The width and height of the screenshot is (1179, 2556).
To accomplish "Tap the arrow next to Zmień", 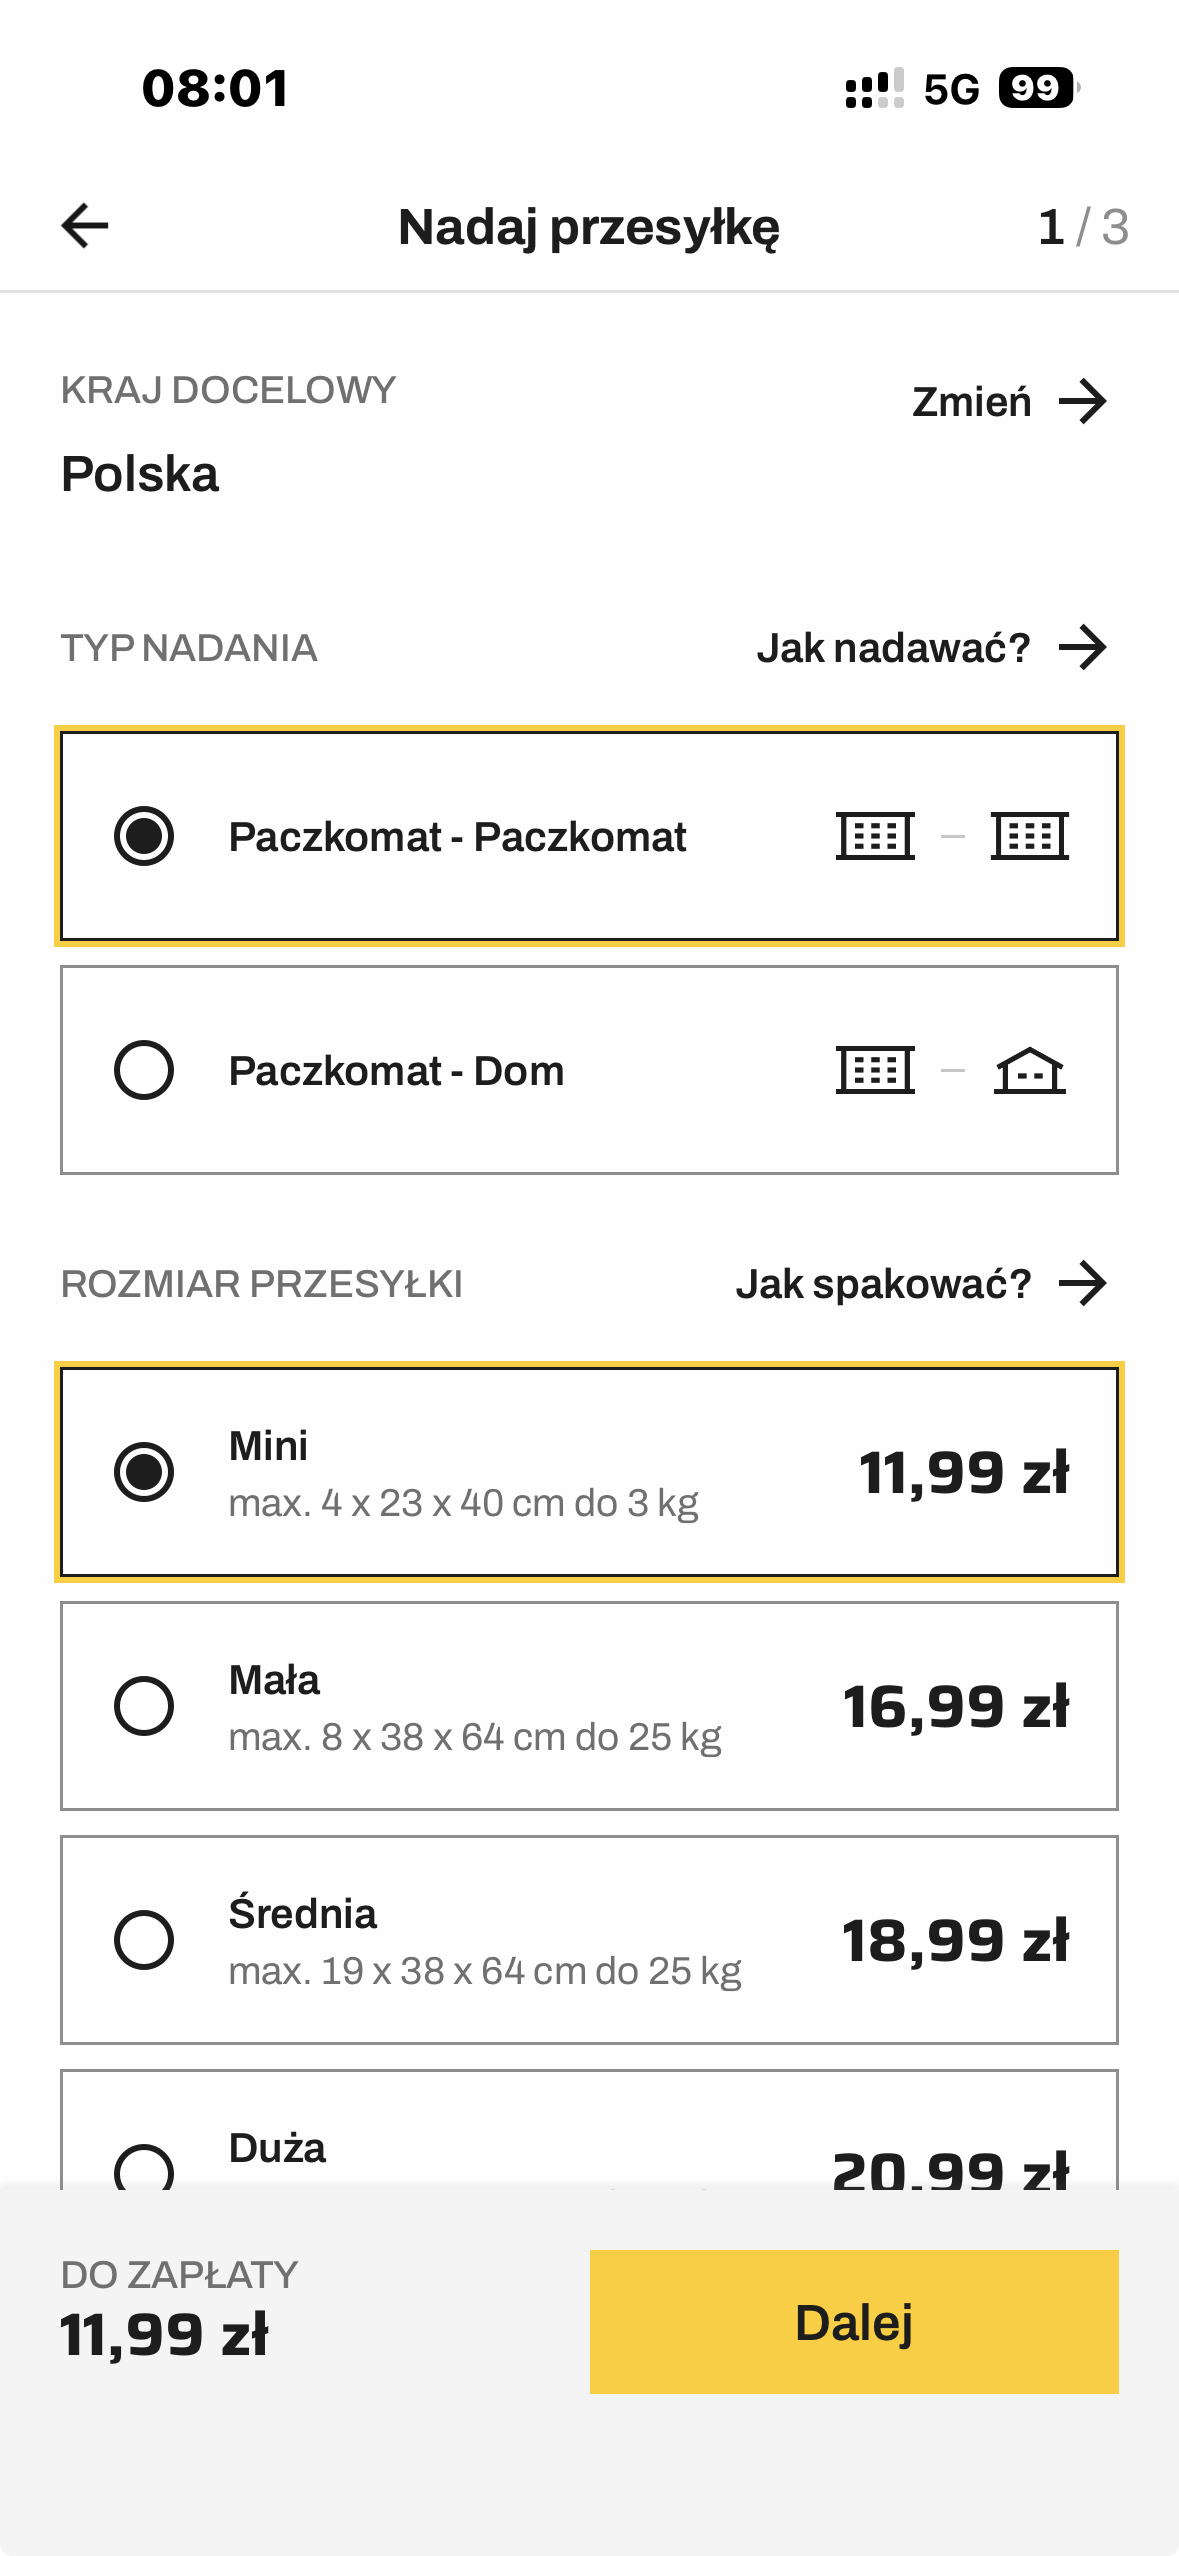I will [1083, 402].
